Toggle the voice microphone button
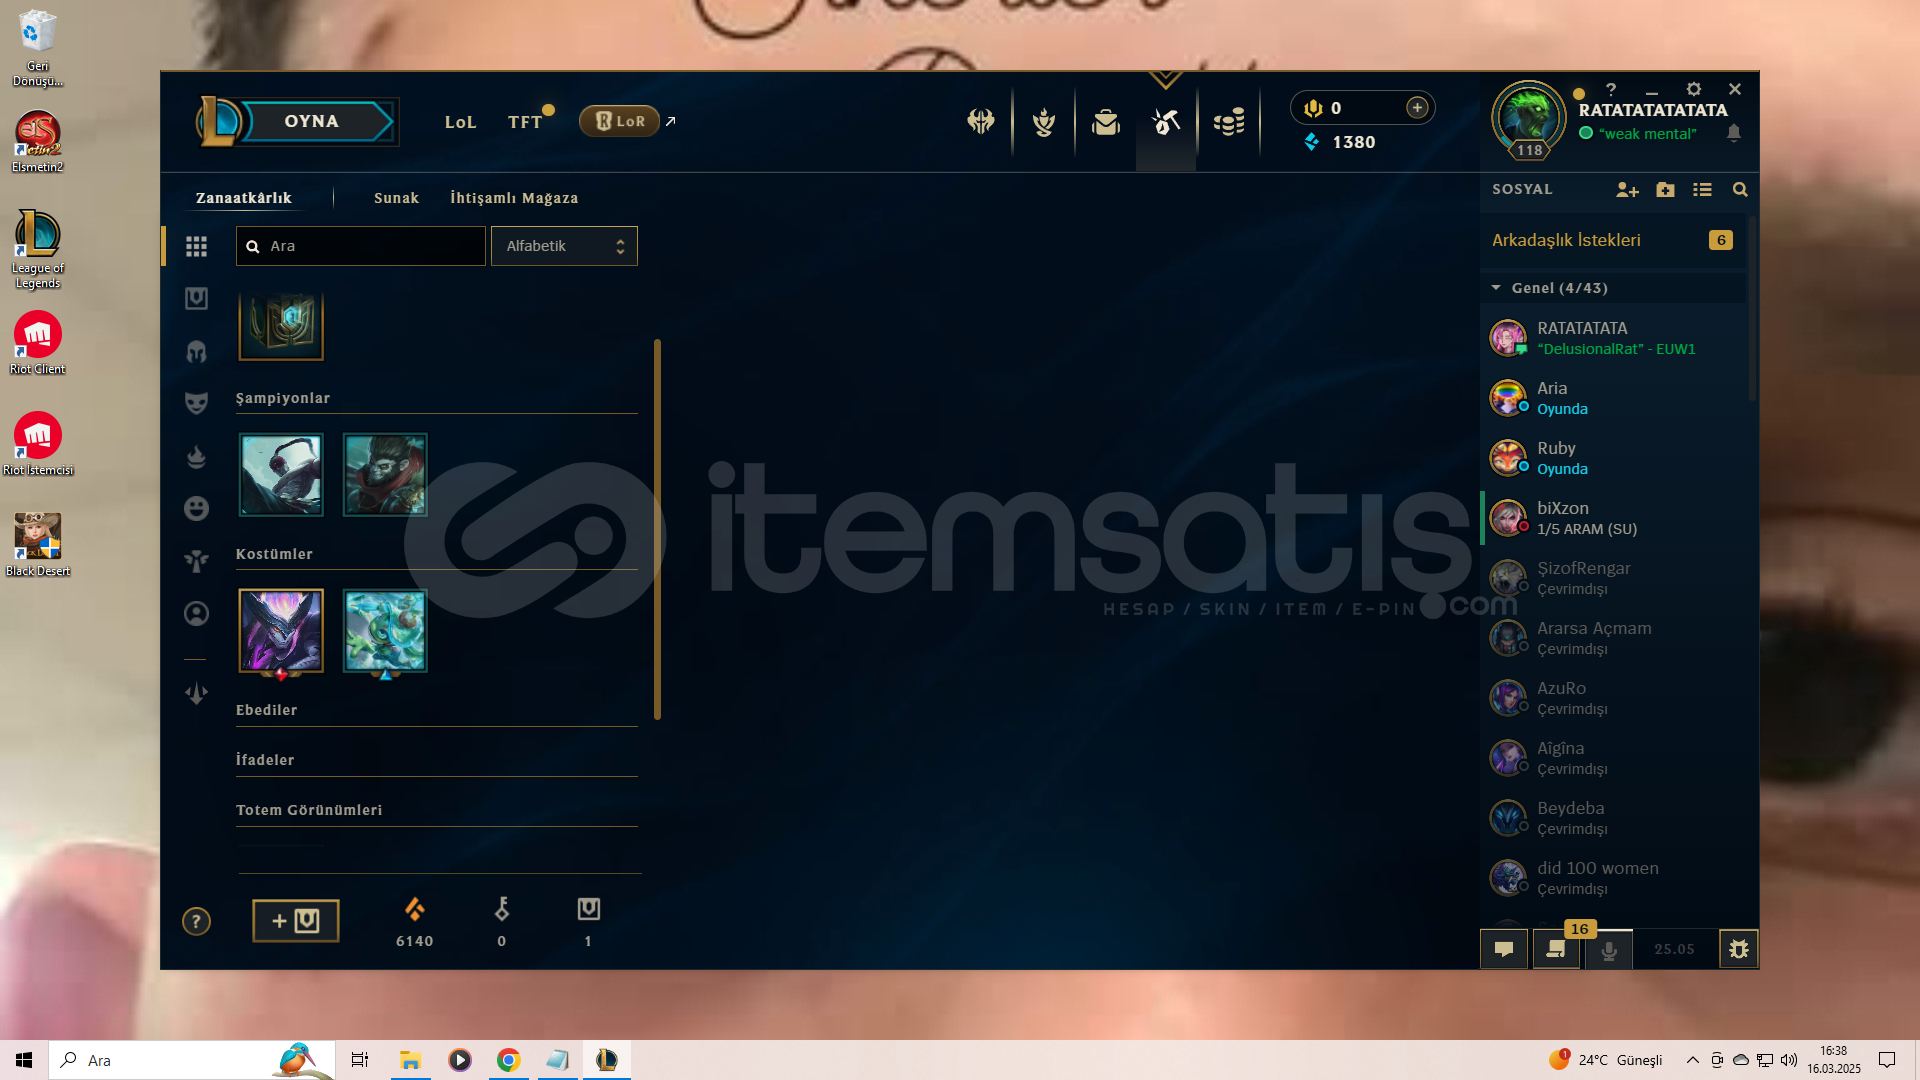Screen dimensions: 1920x1080 (1609, 949)
